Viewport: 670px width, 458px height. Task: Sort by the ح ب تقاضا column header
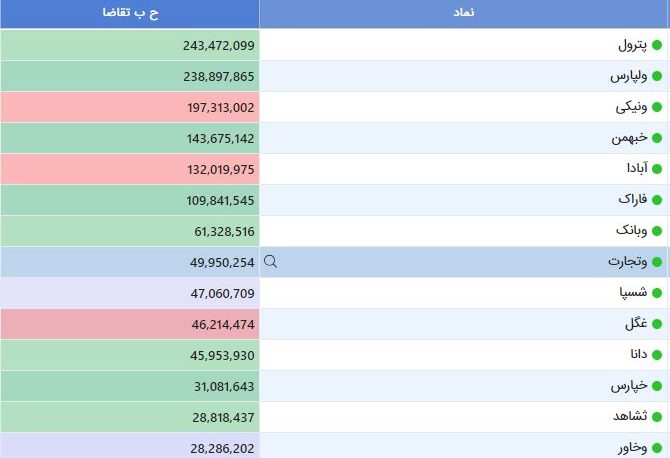point(130,13)
